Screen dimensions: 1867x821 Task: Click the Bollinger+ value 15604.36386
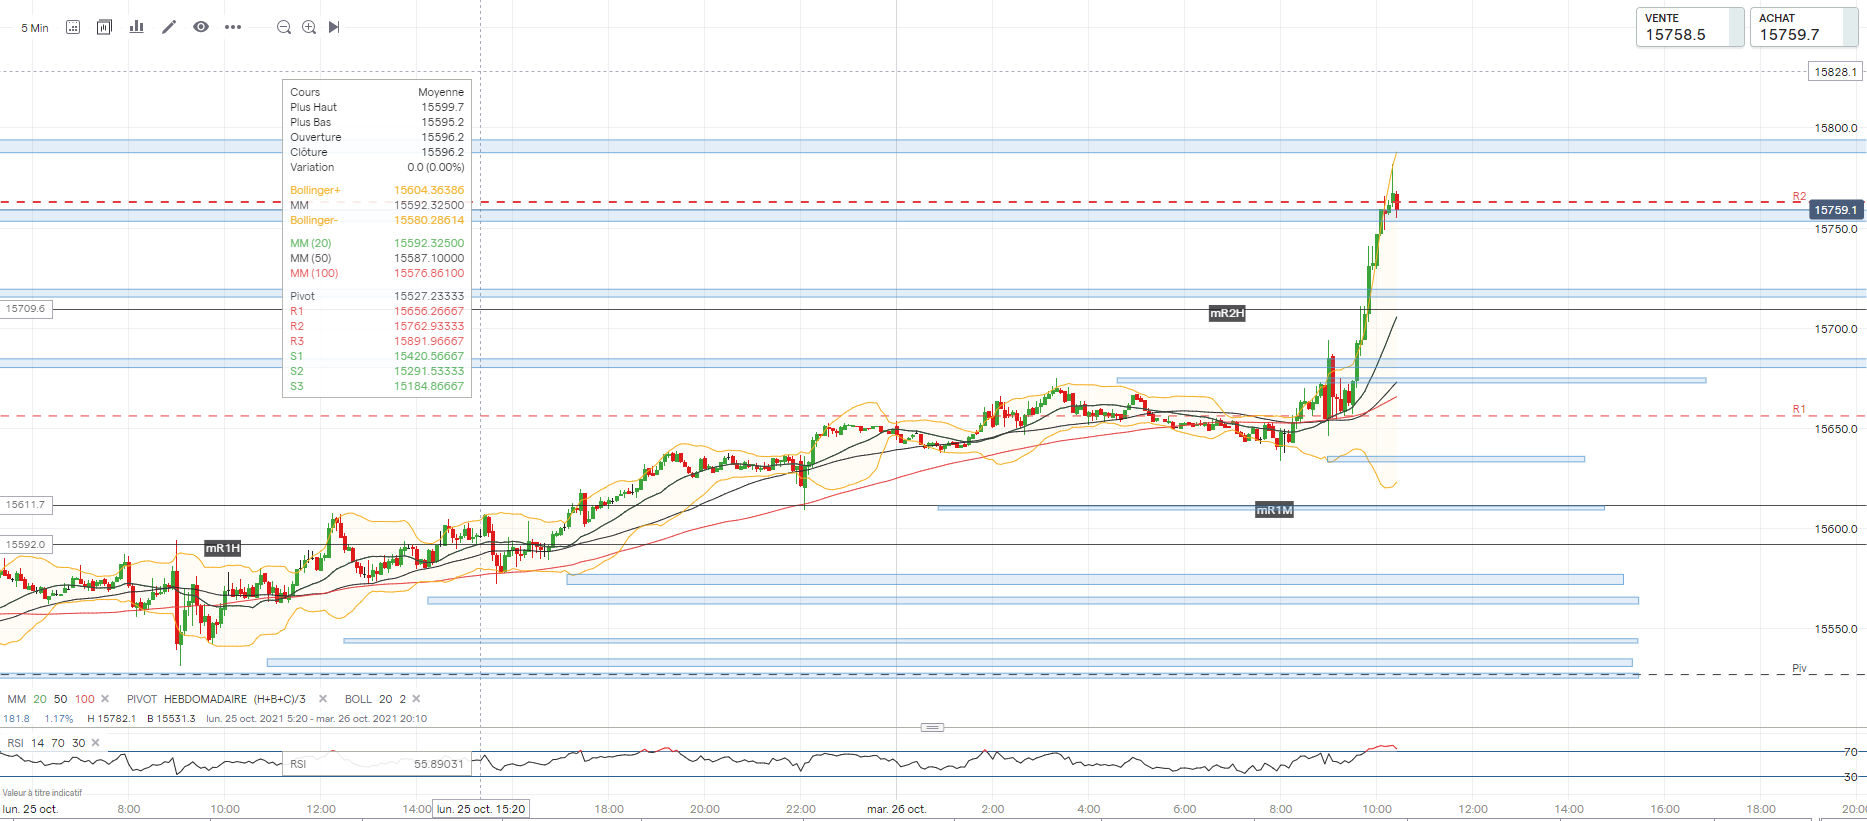[x=429, y=190]
